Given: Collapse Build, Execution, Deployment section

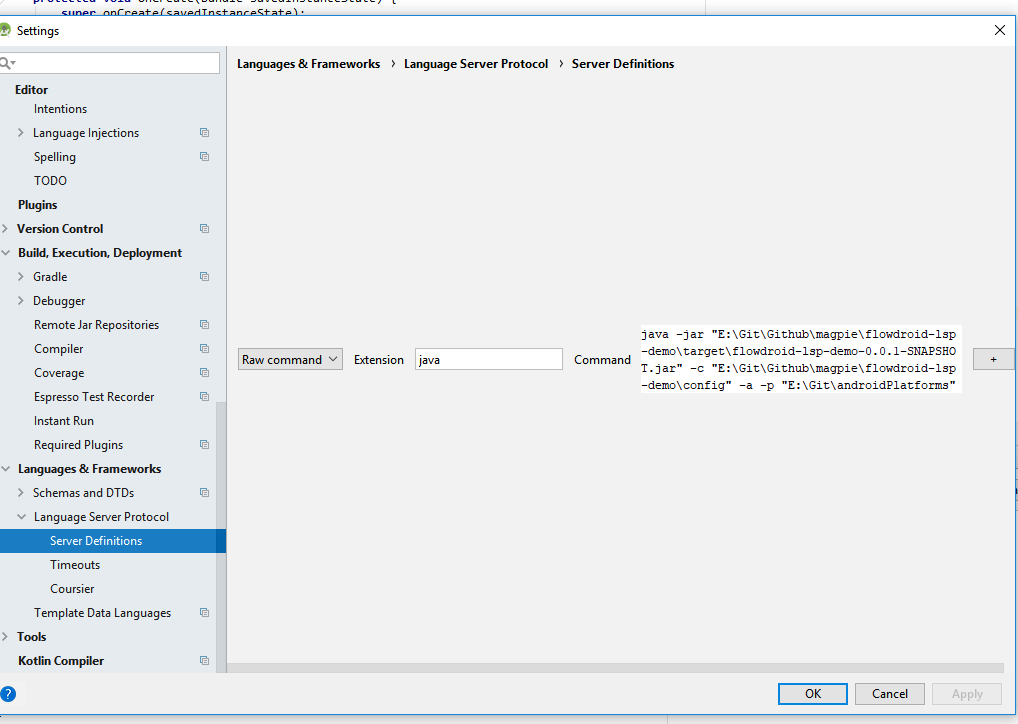Looking at the screenshot, I should click(x=5, y=253).
